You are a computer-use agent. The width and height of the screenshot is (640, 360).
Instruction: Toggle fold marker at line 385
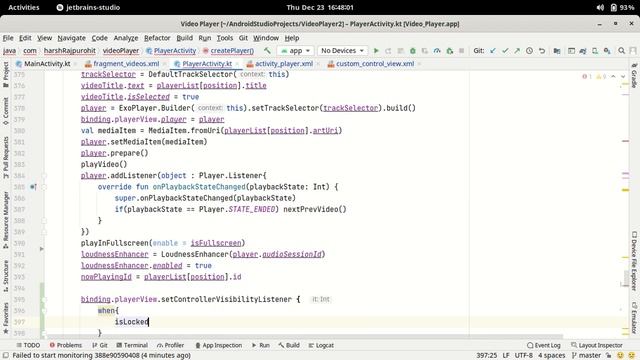pos(44,187)
